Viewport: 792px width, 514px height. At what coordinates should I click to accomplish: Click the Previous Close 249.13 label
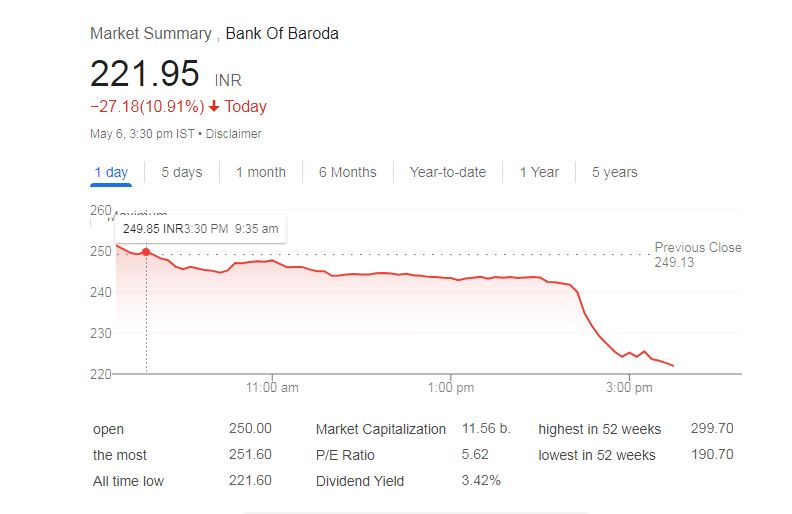(698, 255)
